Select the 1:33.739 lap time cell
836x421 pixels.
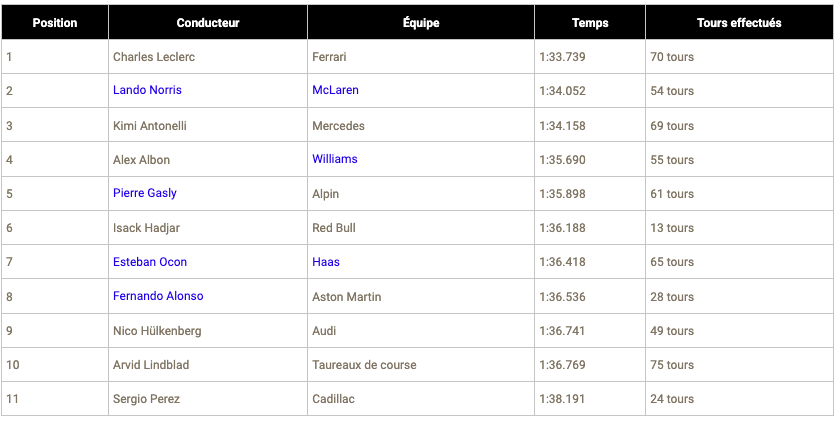[x=562, y=57]
